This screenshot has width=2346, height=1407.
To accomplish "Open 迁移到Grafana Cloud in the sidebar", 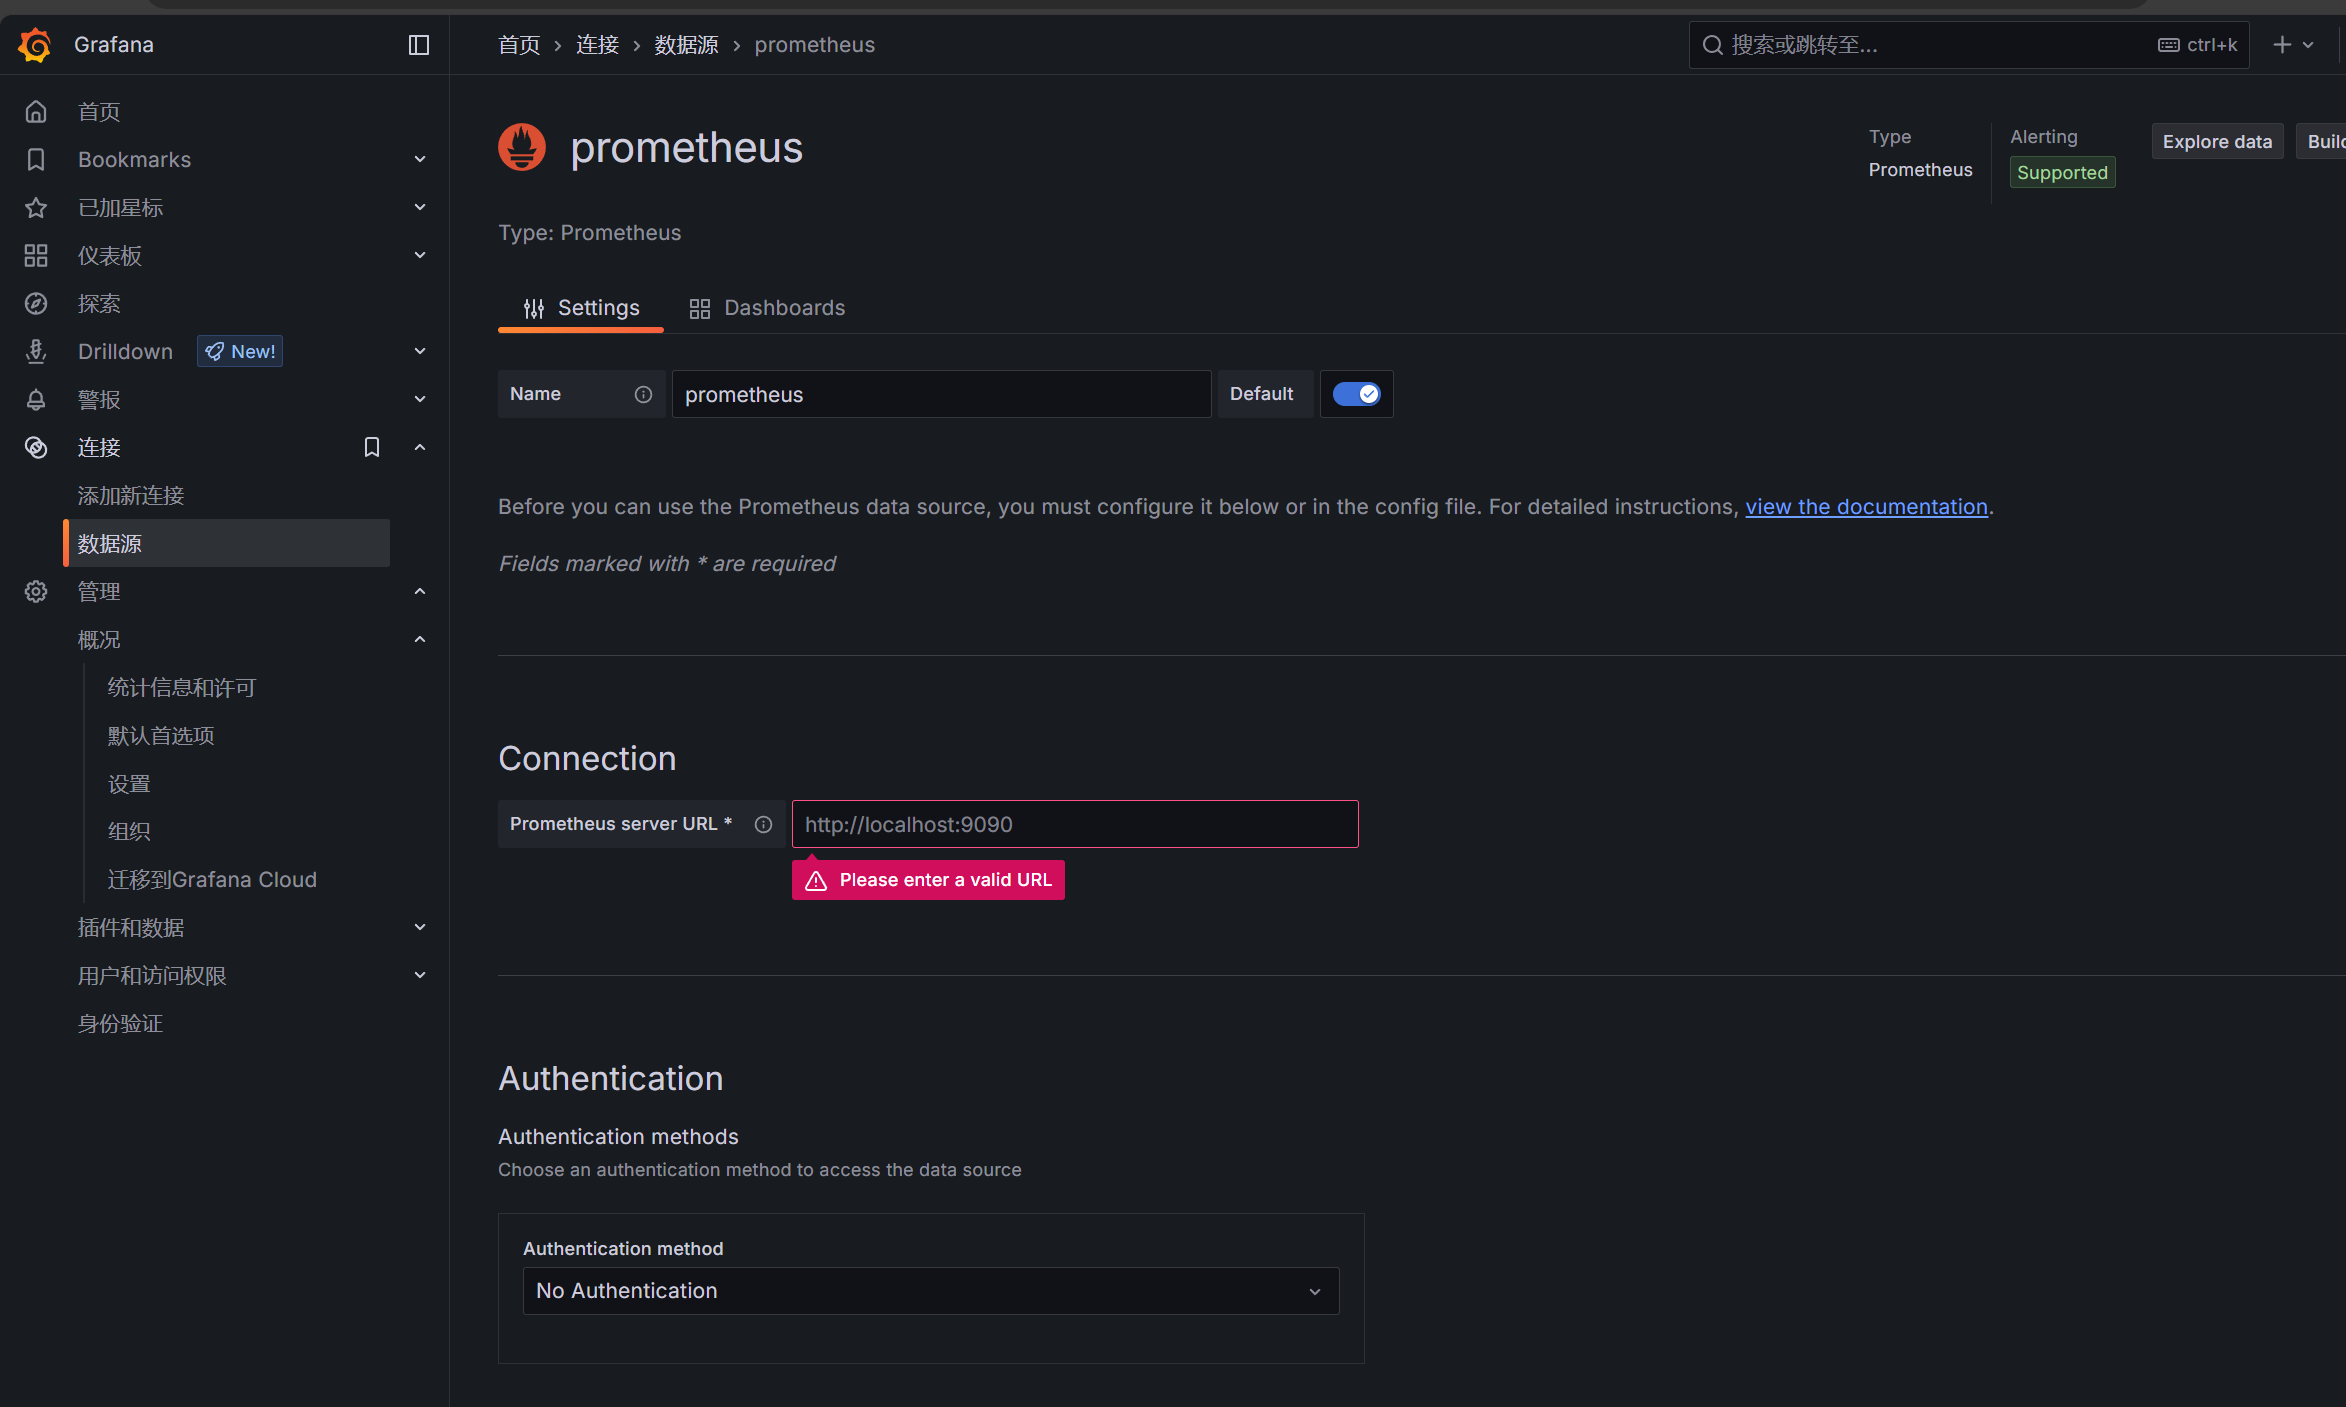I will click(212, 880).
